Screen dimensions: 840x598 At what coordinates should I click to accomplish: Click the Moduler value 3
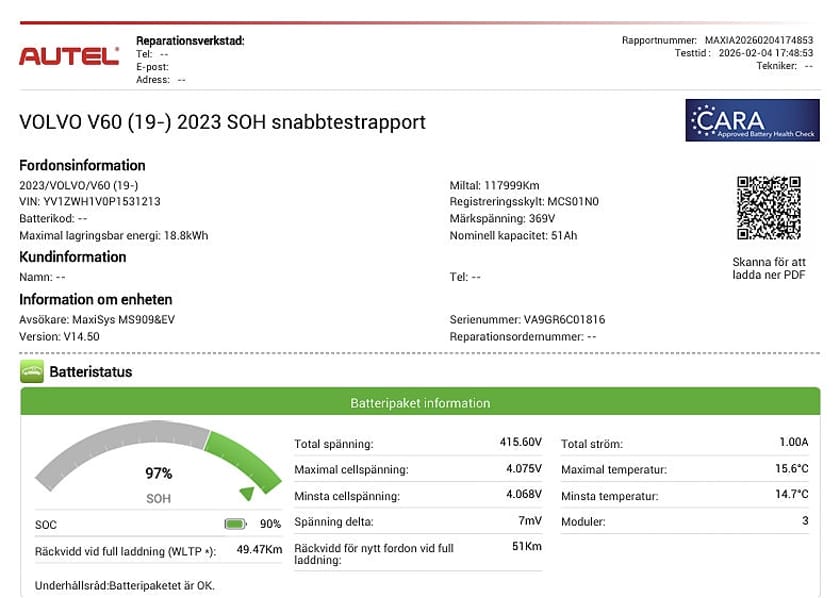pos(805,520)
